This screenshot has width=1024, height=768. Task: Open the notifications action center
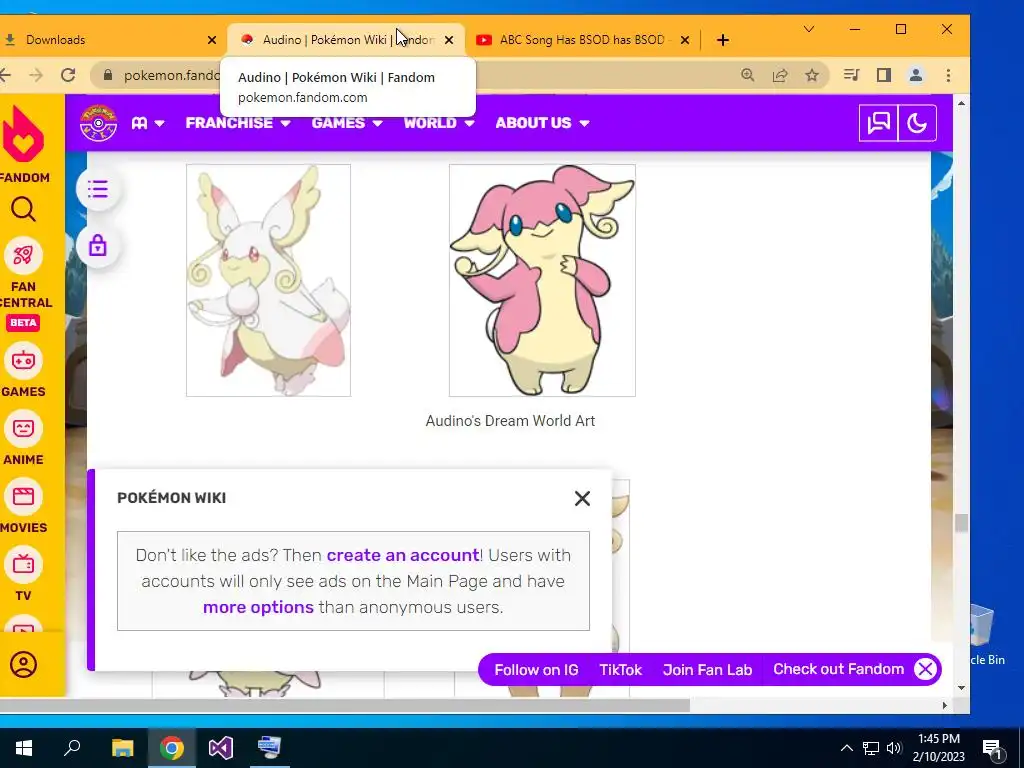click(993, 749)
